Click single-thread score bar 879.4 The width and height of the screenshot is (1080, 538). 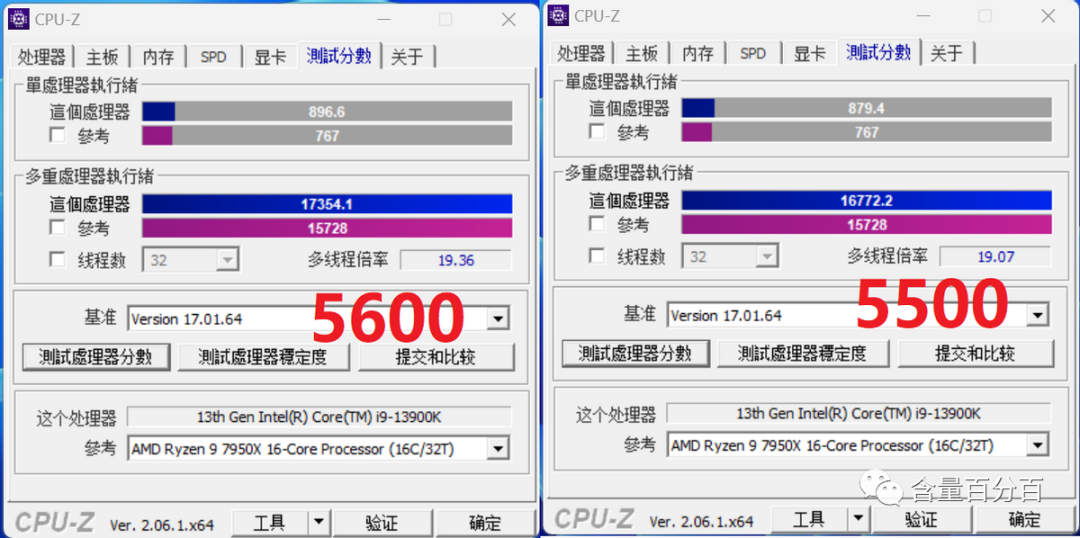click(x=866, y=108)
